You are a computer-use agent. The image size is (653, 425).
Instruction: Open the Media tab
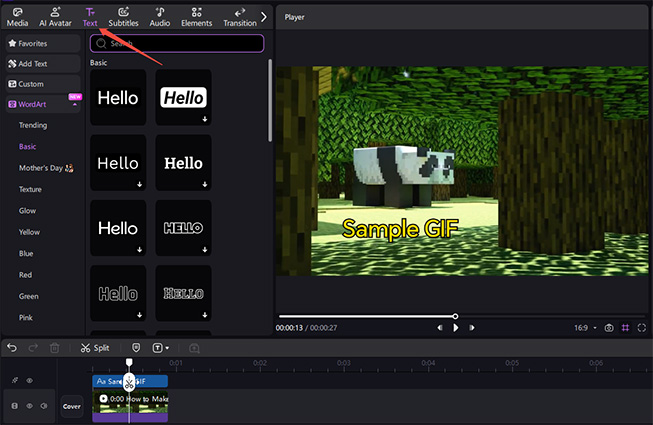(17, 17)
